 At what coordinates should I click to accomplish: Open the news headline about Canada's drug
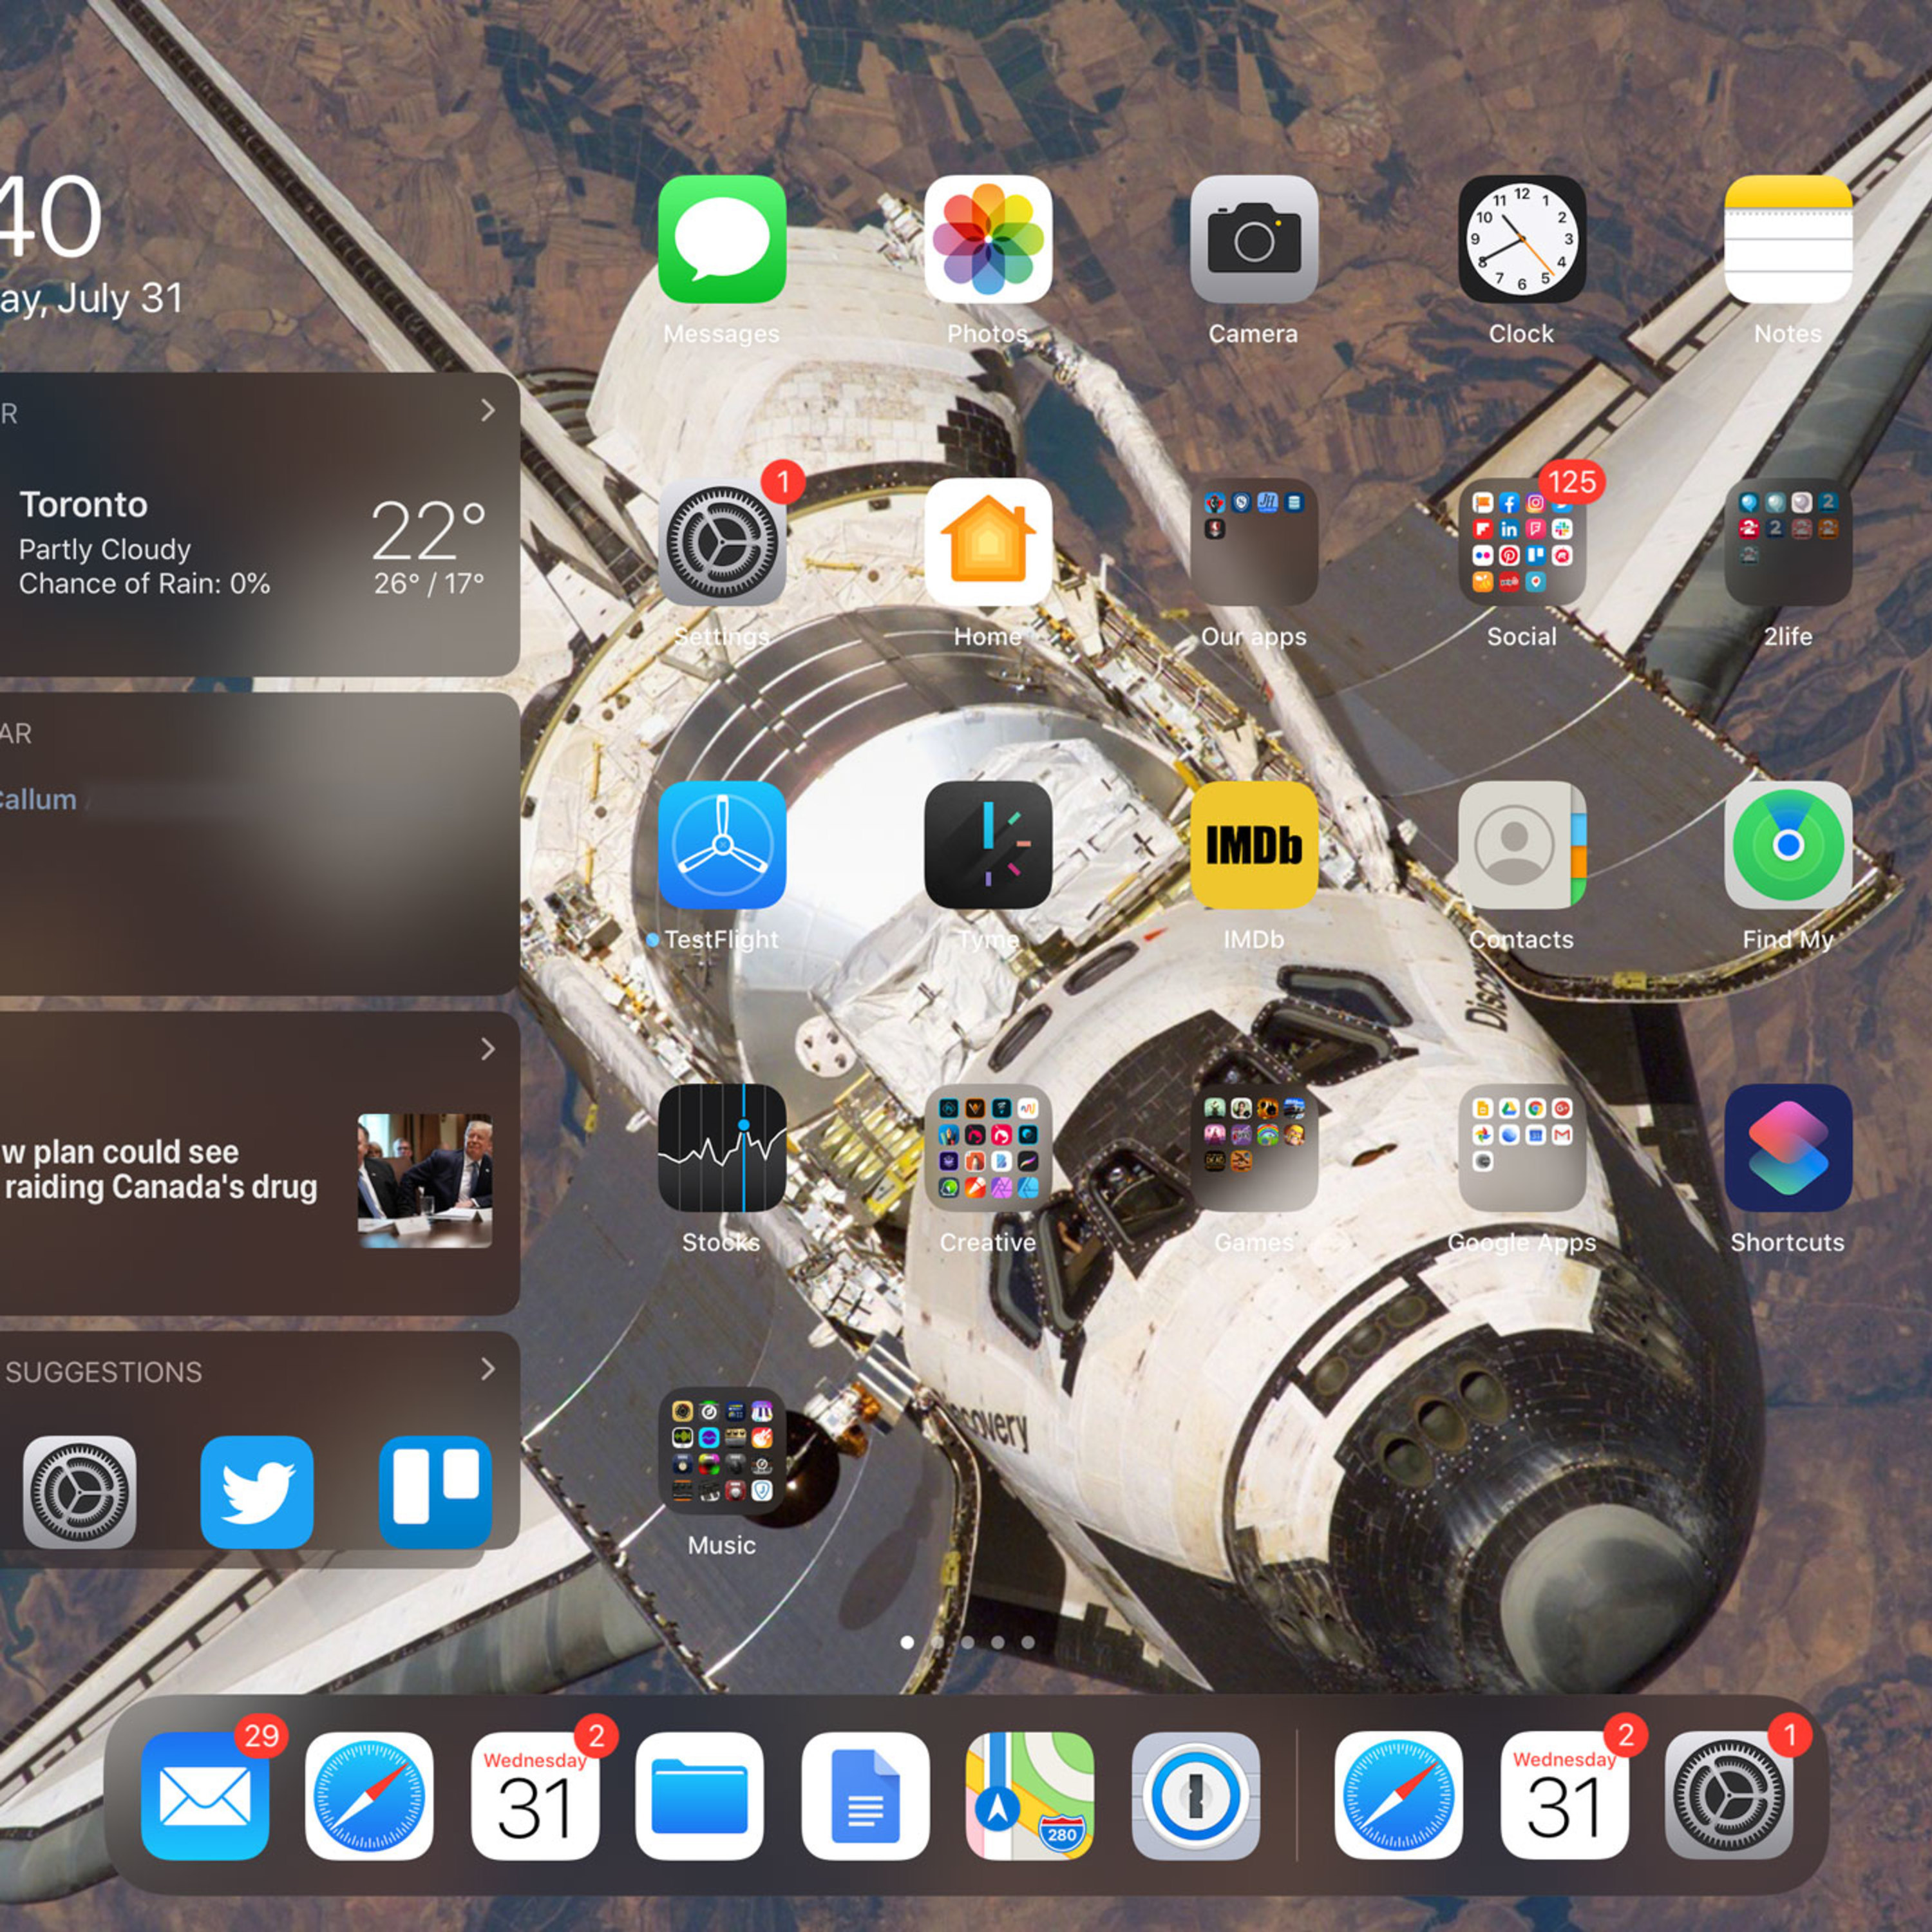160,1169
